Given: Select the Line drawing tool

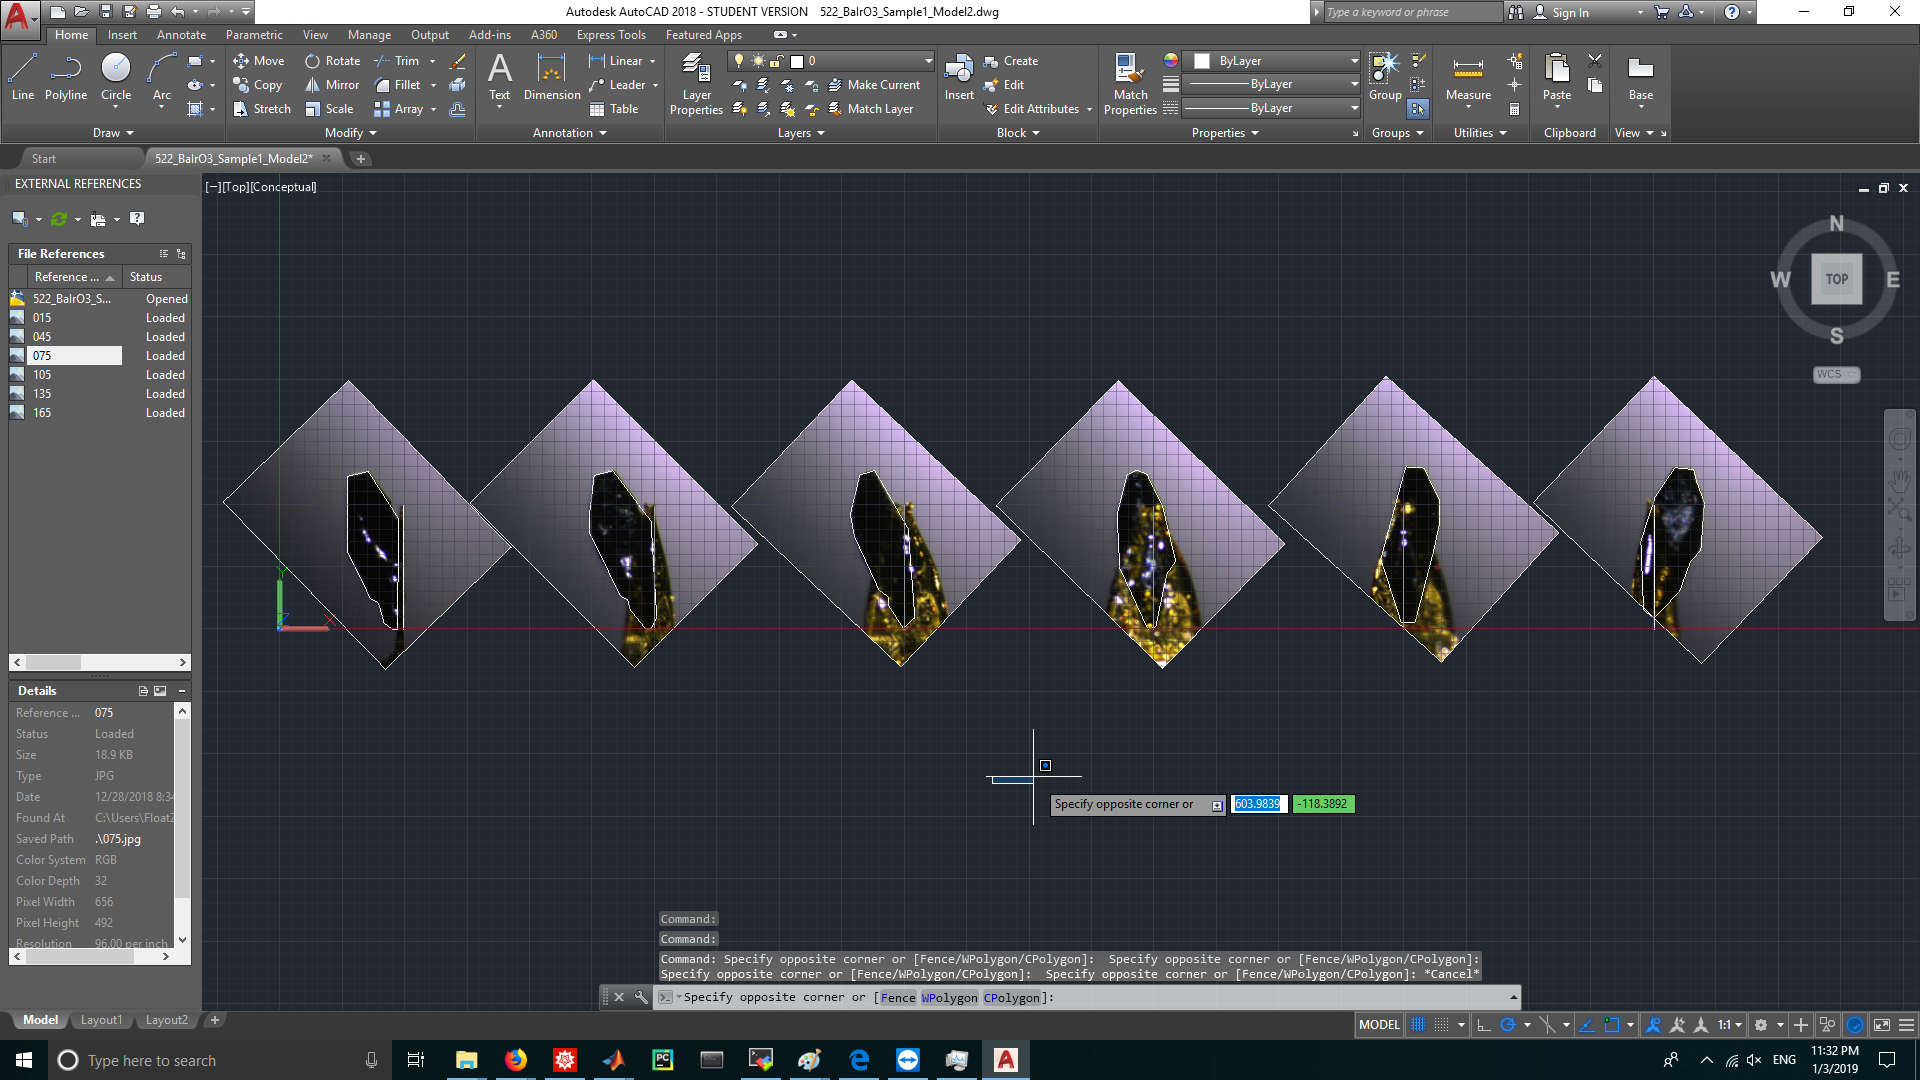Looking at the screenshot, I should tap(22, 78).
